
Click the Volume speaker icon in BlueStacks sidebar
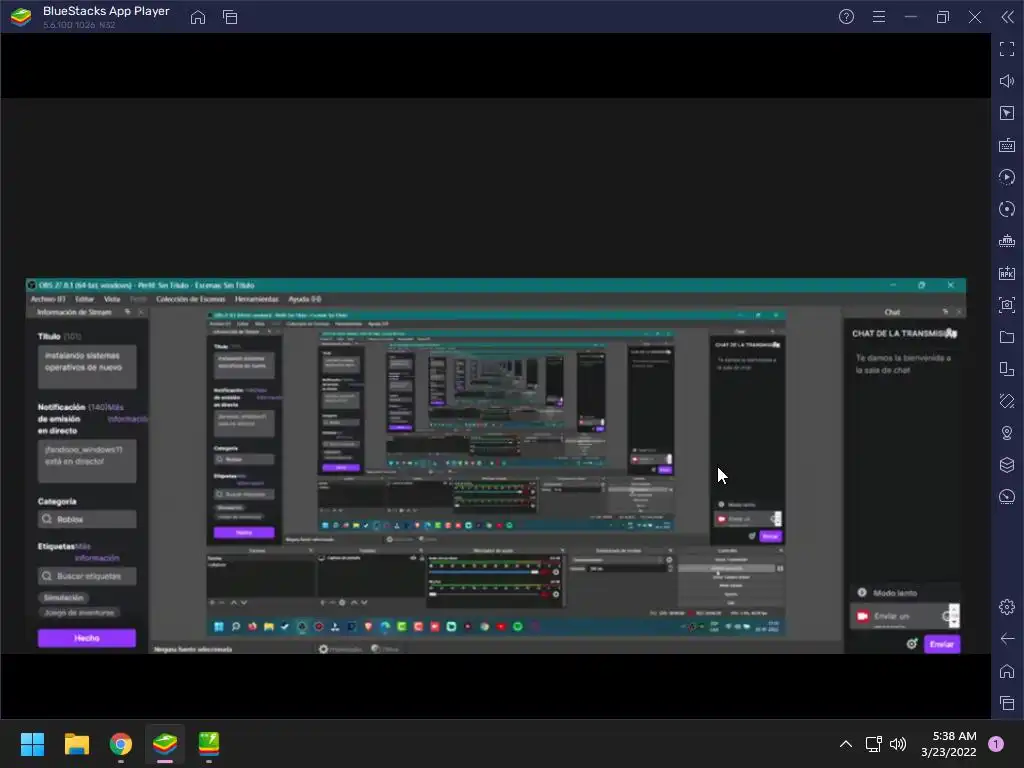(x=1007, y=81)
